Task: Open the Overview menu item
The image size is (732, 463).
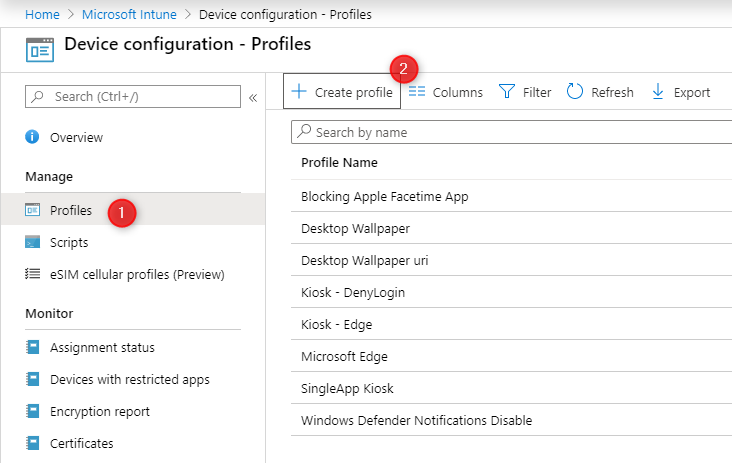Action: click(77, 137)
